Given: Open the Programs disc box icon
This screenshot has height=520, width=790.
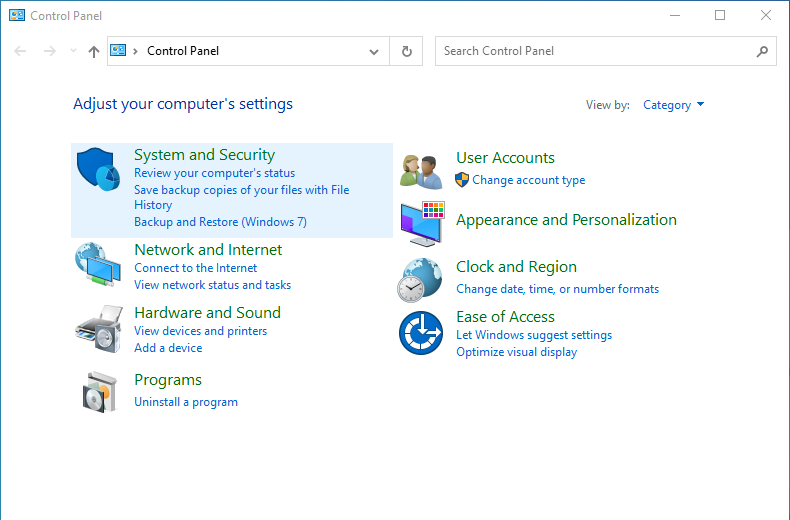Looking at the screenshot, I should pos(100,393).
